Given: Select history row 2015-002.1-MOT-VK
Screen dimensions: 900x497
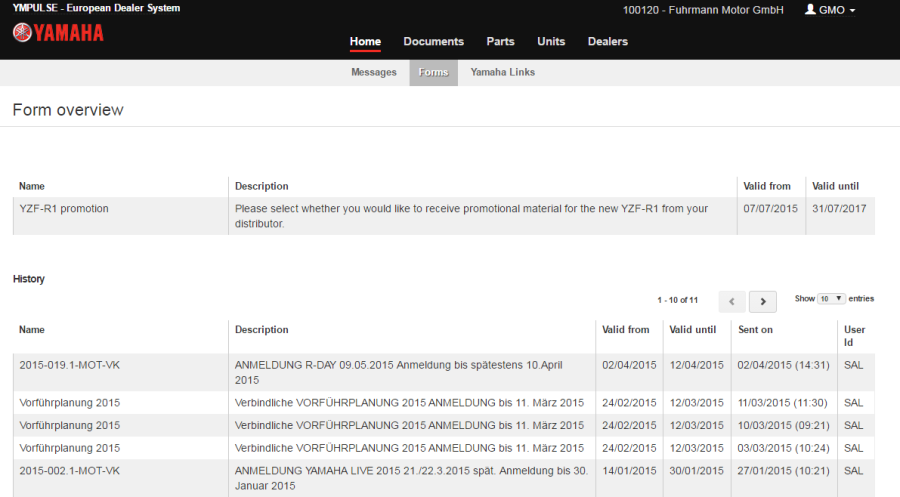Looking at the screenshot, I should [444, 478].
